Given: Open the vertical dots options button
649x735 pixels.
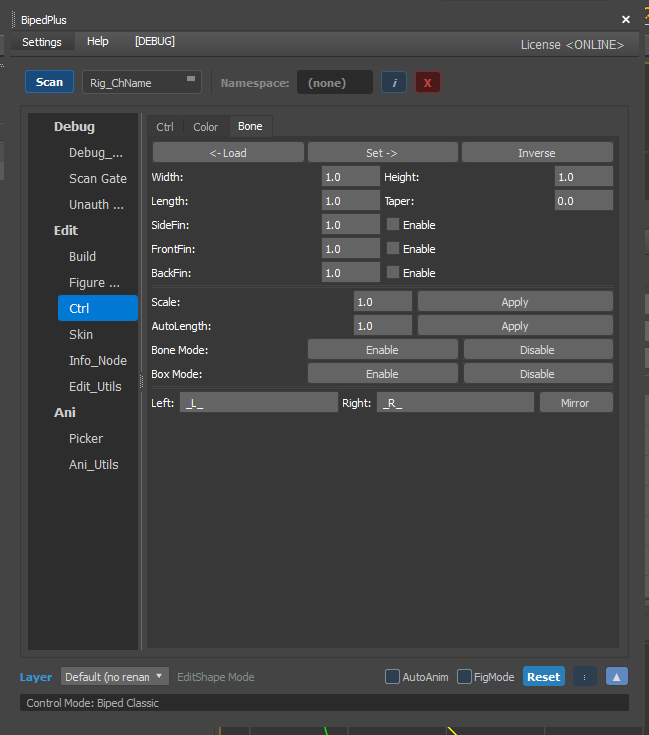Looking at the screenshot, I should pyautogui.click(x=584, y=677).
